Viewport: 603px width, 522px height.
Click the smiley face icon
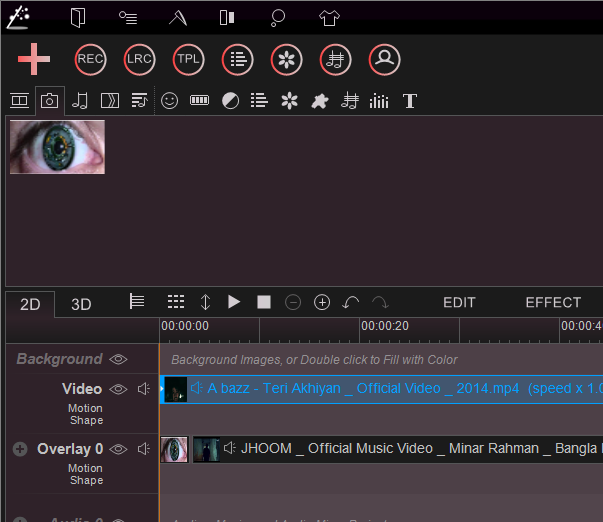pyautogui.click(x=170, y=101)
